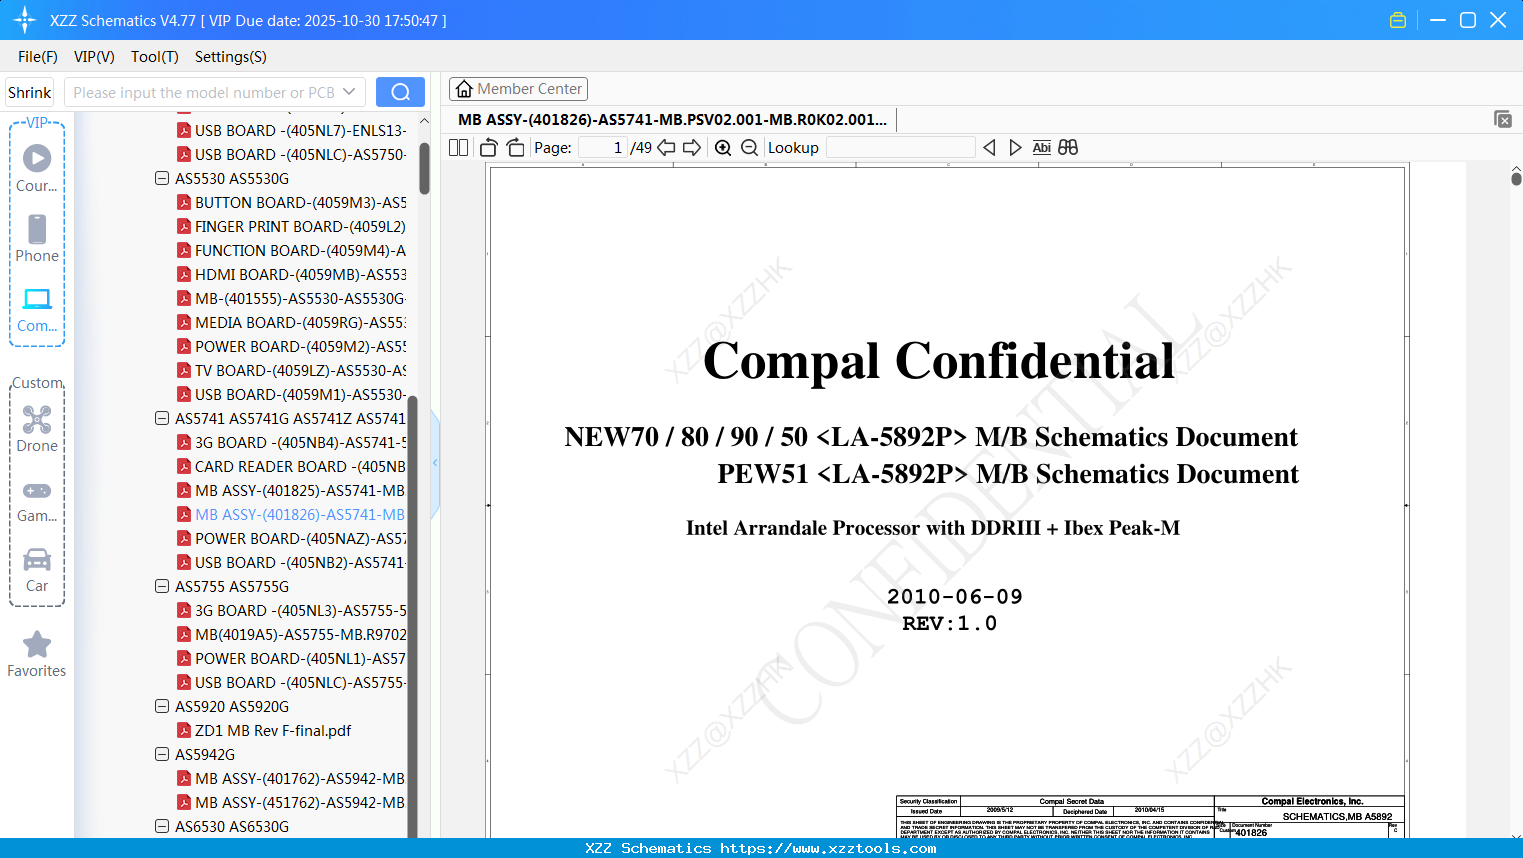Collapse the AS6530 AS6530G folder

click(162, 827)
